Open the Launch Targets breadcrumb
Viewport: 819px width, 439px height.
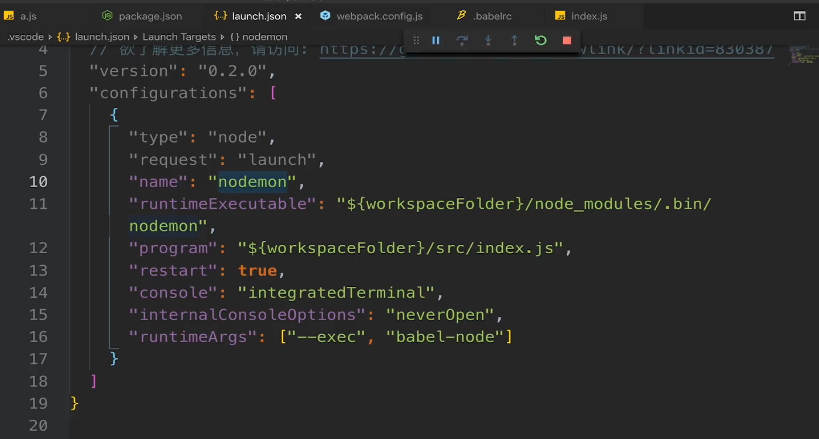(x=179, y=37)
